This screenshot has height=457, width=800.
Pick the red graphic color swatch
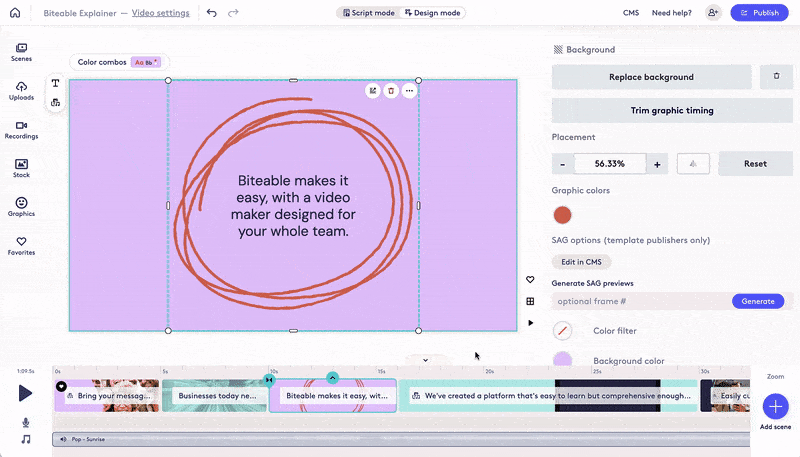[x=562, y=215]
